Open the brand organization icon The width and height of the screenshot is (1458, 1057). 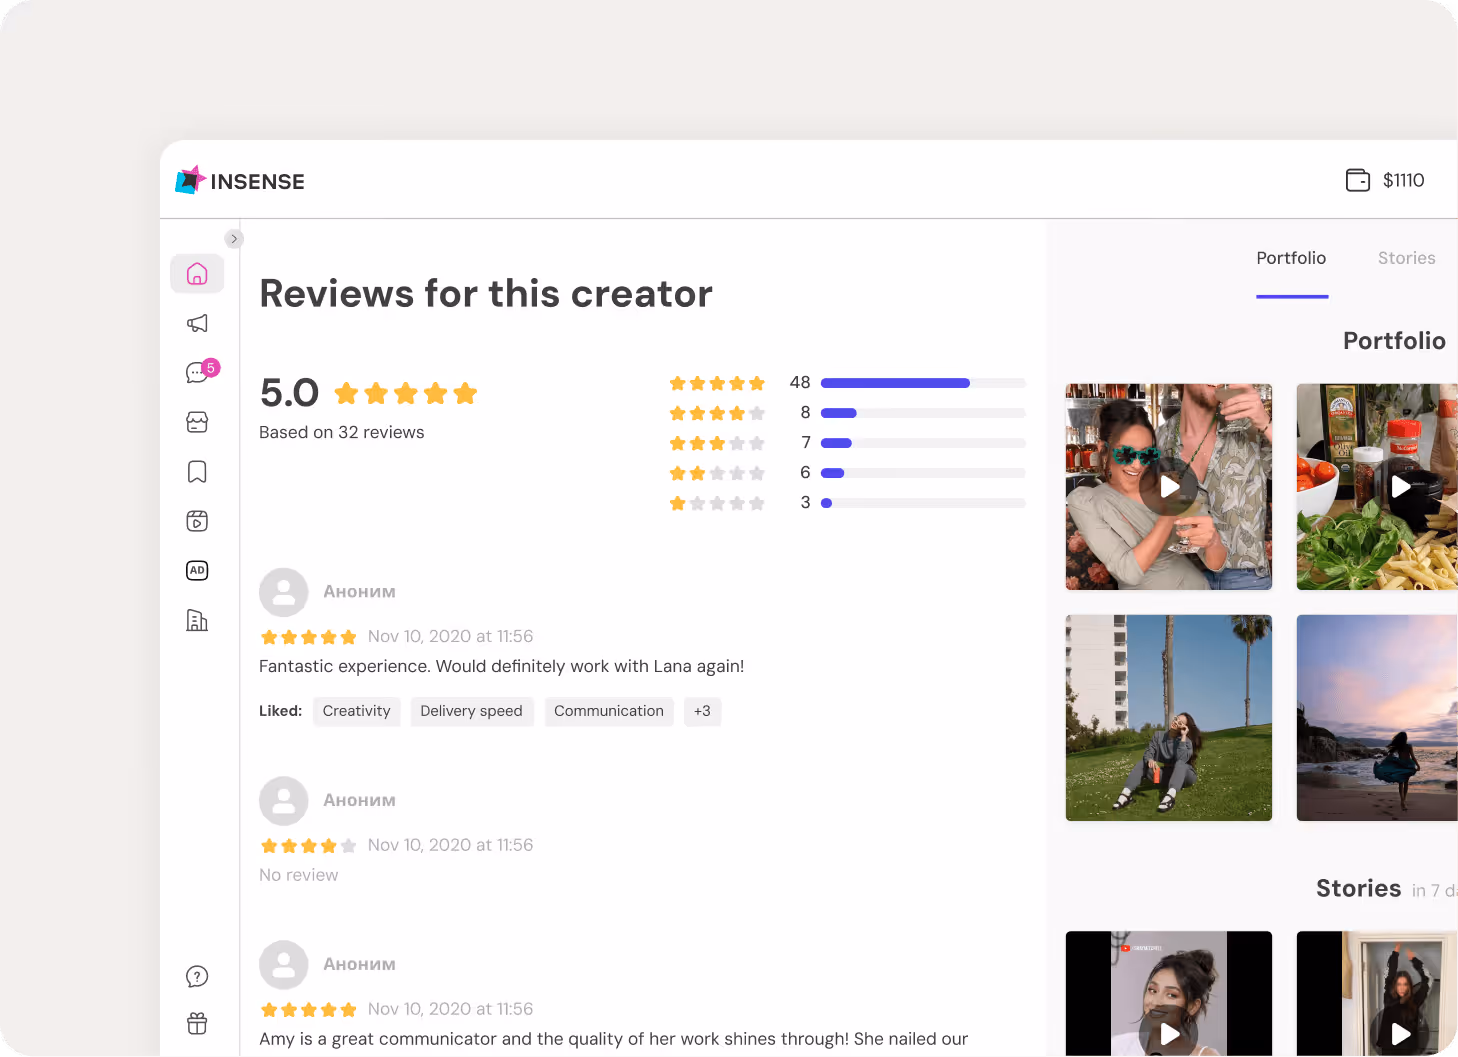[197, 620]
